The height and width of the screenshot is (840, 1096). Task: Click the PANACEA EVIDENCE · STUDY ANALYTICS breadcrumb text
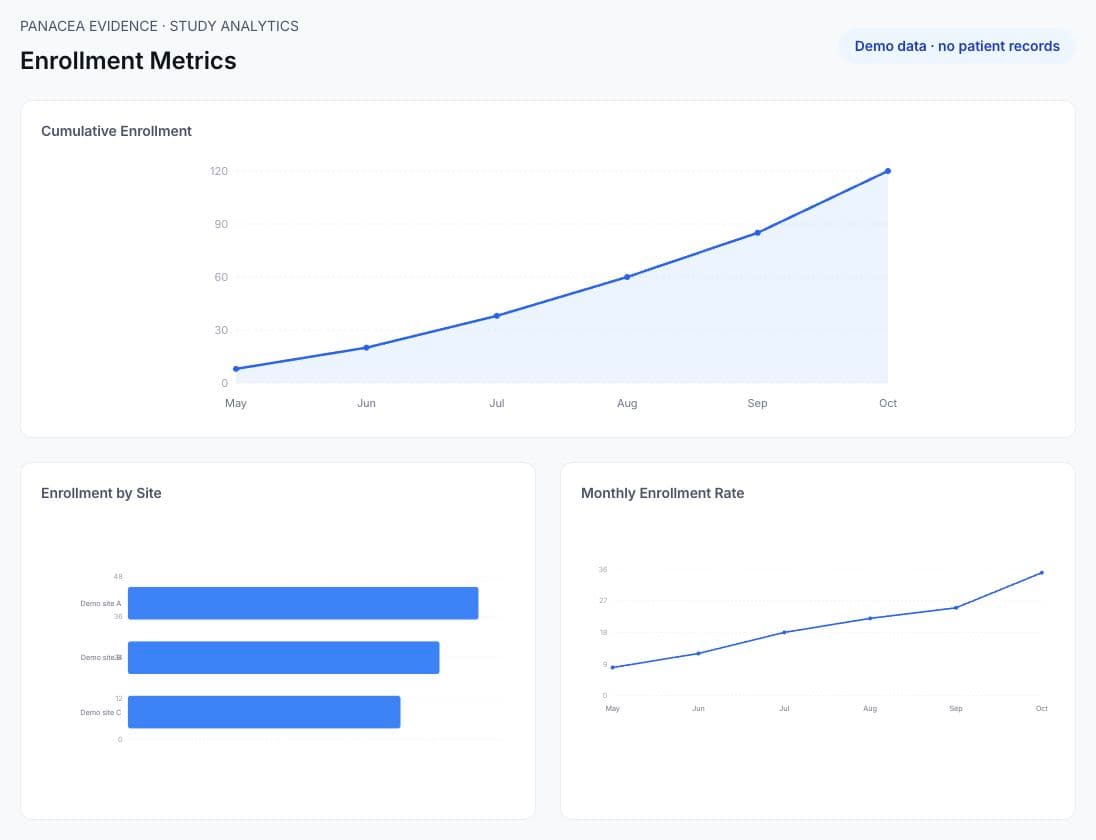coord(159,26)
